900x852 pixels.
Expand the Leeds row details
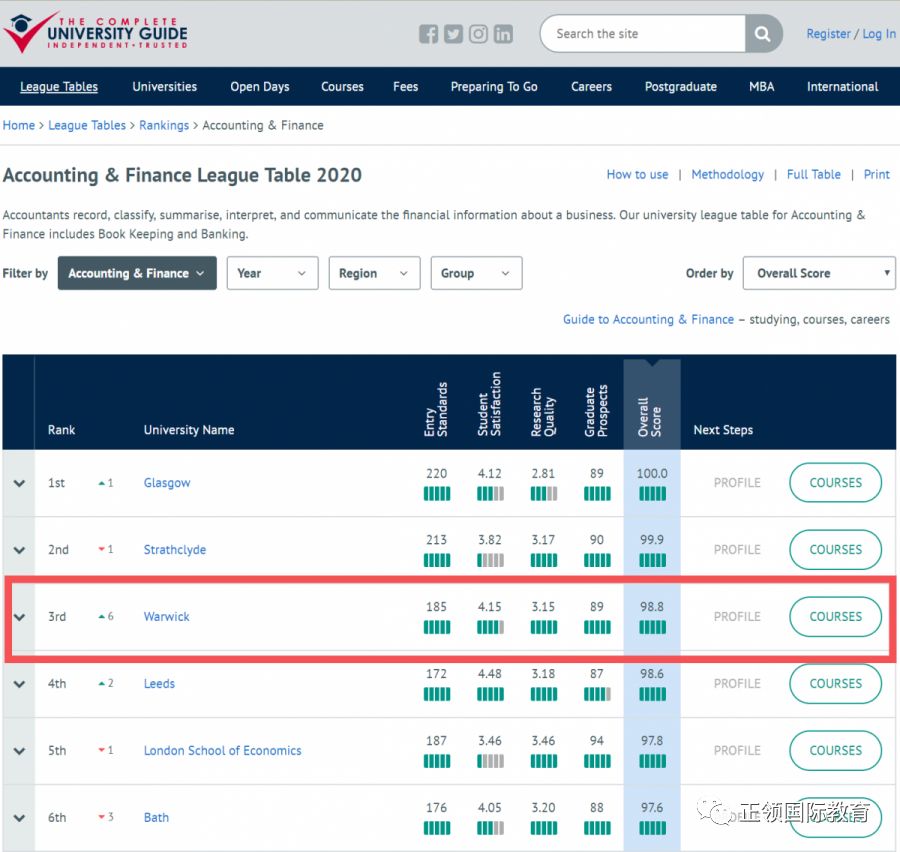pos(20,684)
